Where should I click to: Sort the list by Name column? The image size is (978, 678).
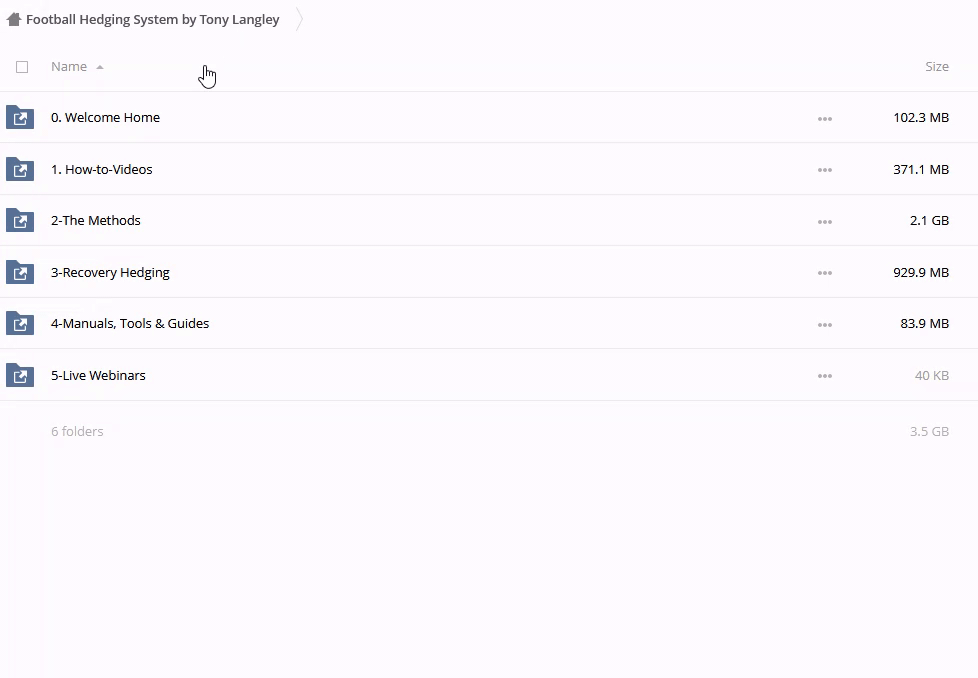click(x=69, y=67)
